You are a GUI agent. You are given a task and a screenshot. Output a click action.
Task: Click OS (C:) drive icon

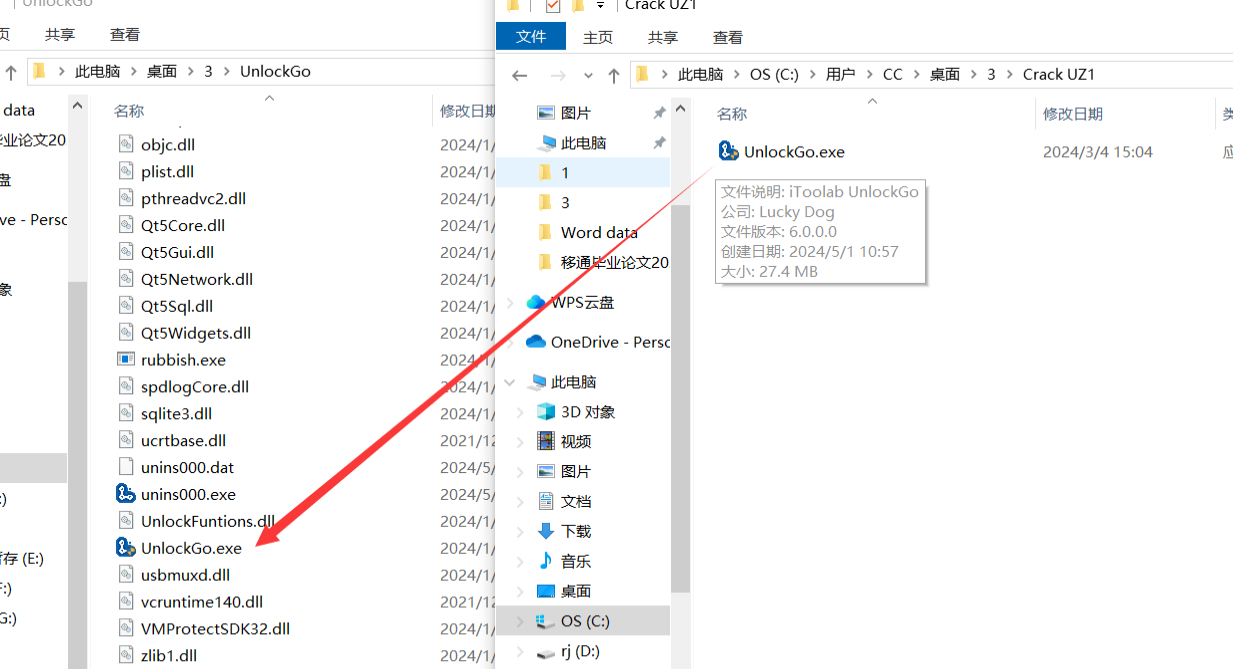pos(546,621)
